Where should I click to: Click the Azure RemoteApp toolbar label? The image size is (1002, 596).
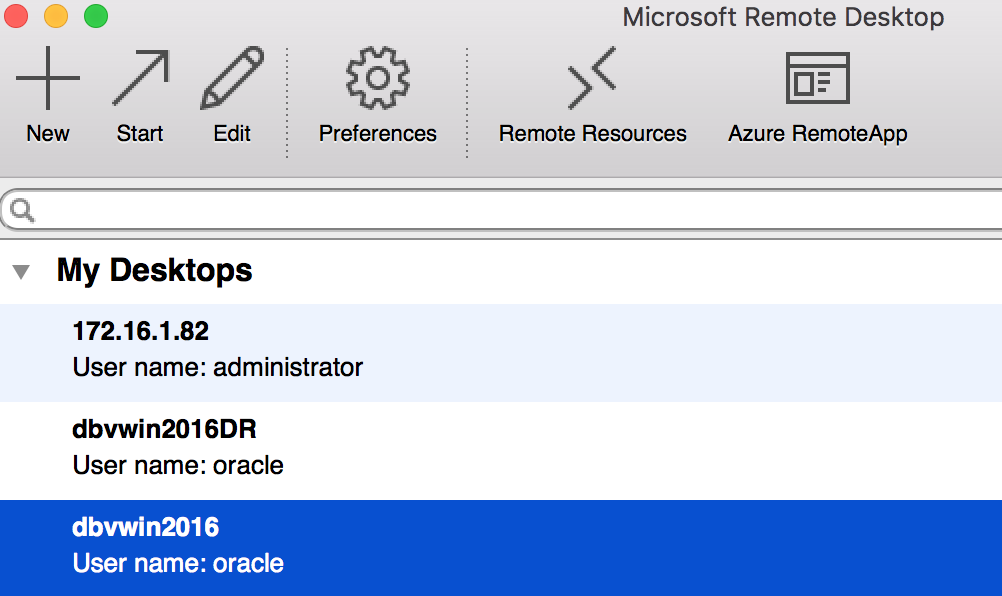pos(817,134)
